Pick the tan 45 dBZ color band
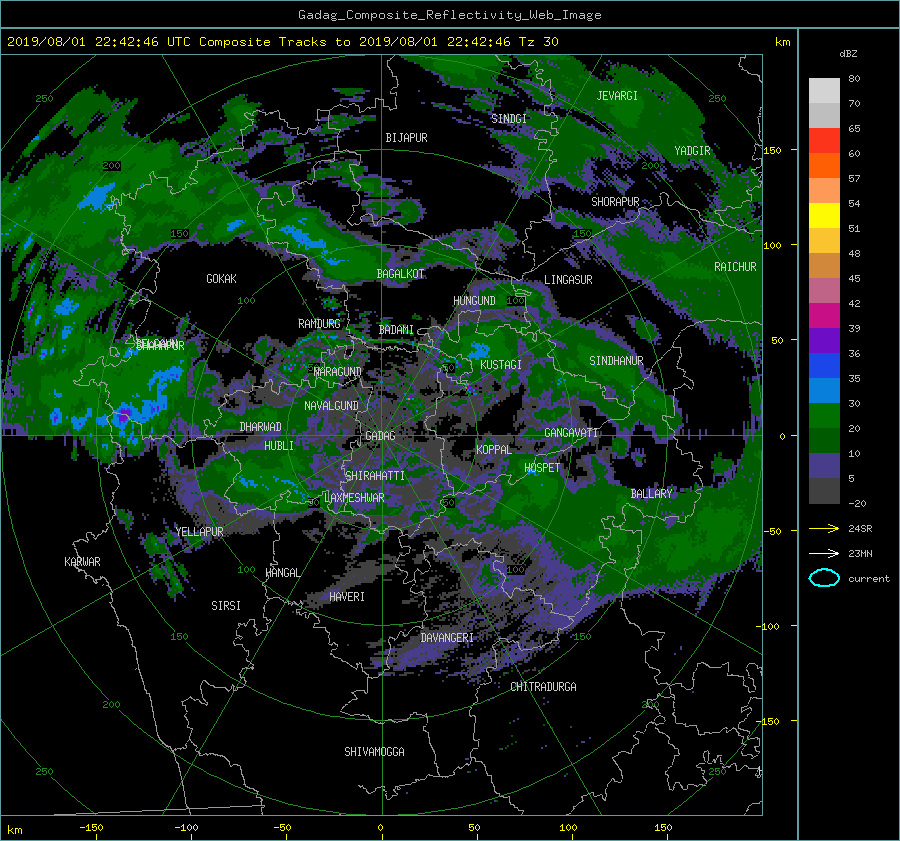 click(x=824, y=266)
